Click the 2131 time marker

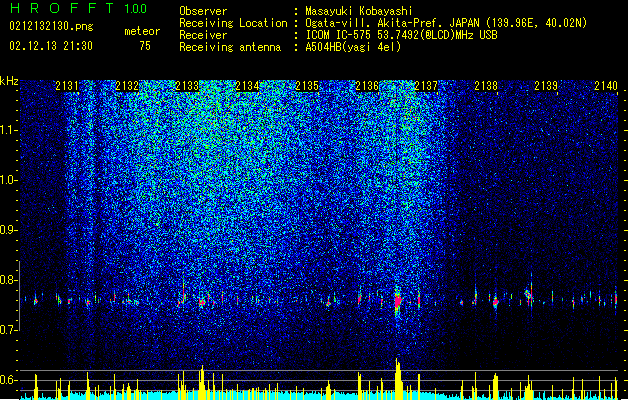tap(67, 86)
